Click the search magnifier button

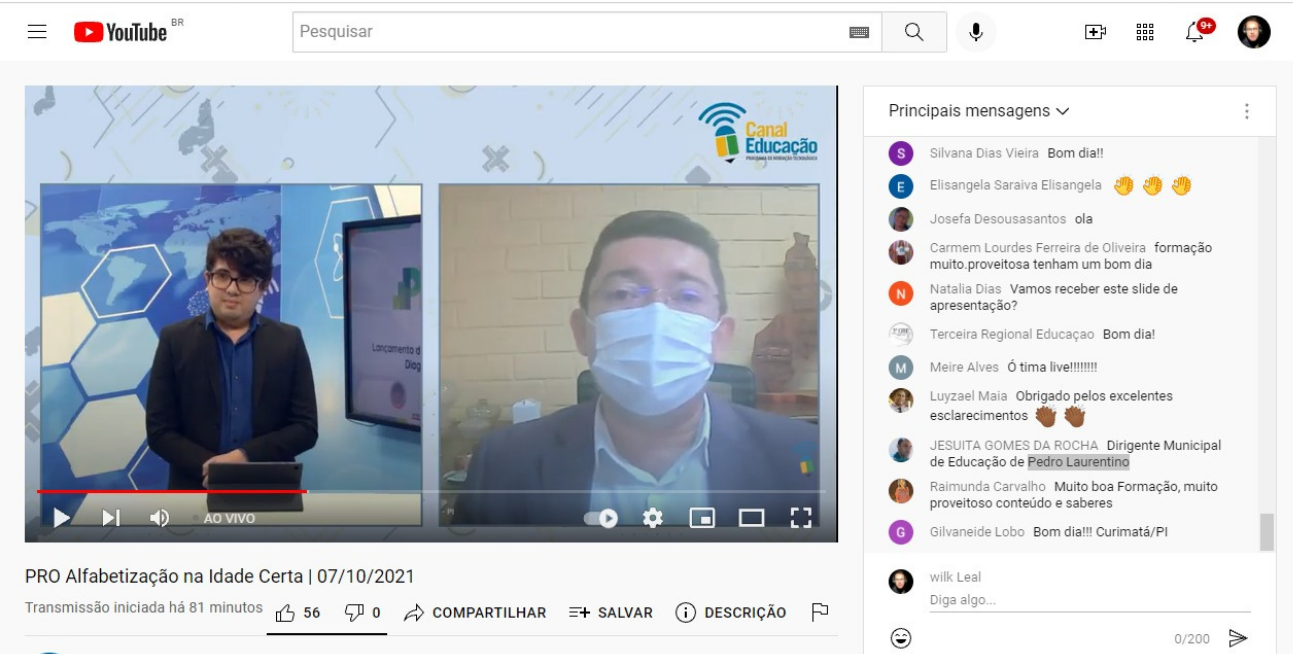pos(913,32)
